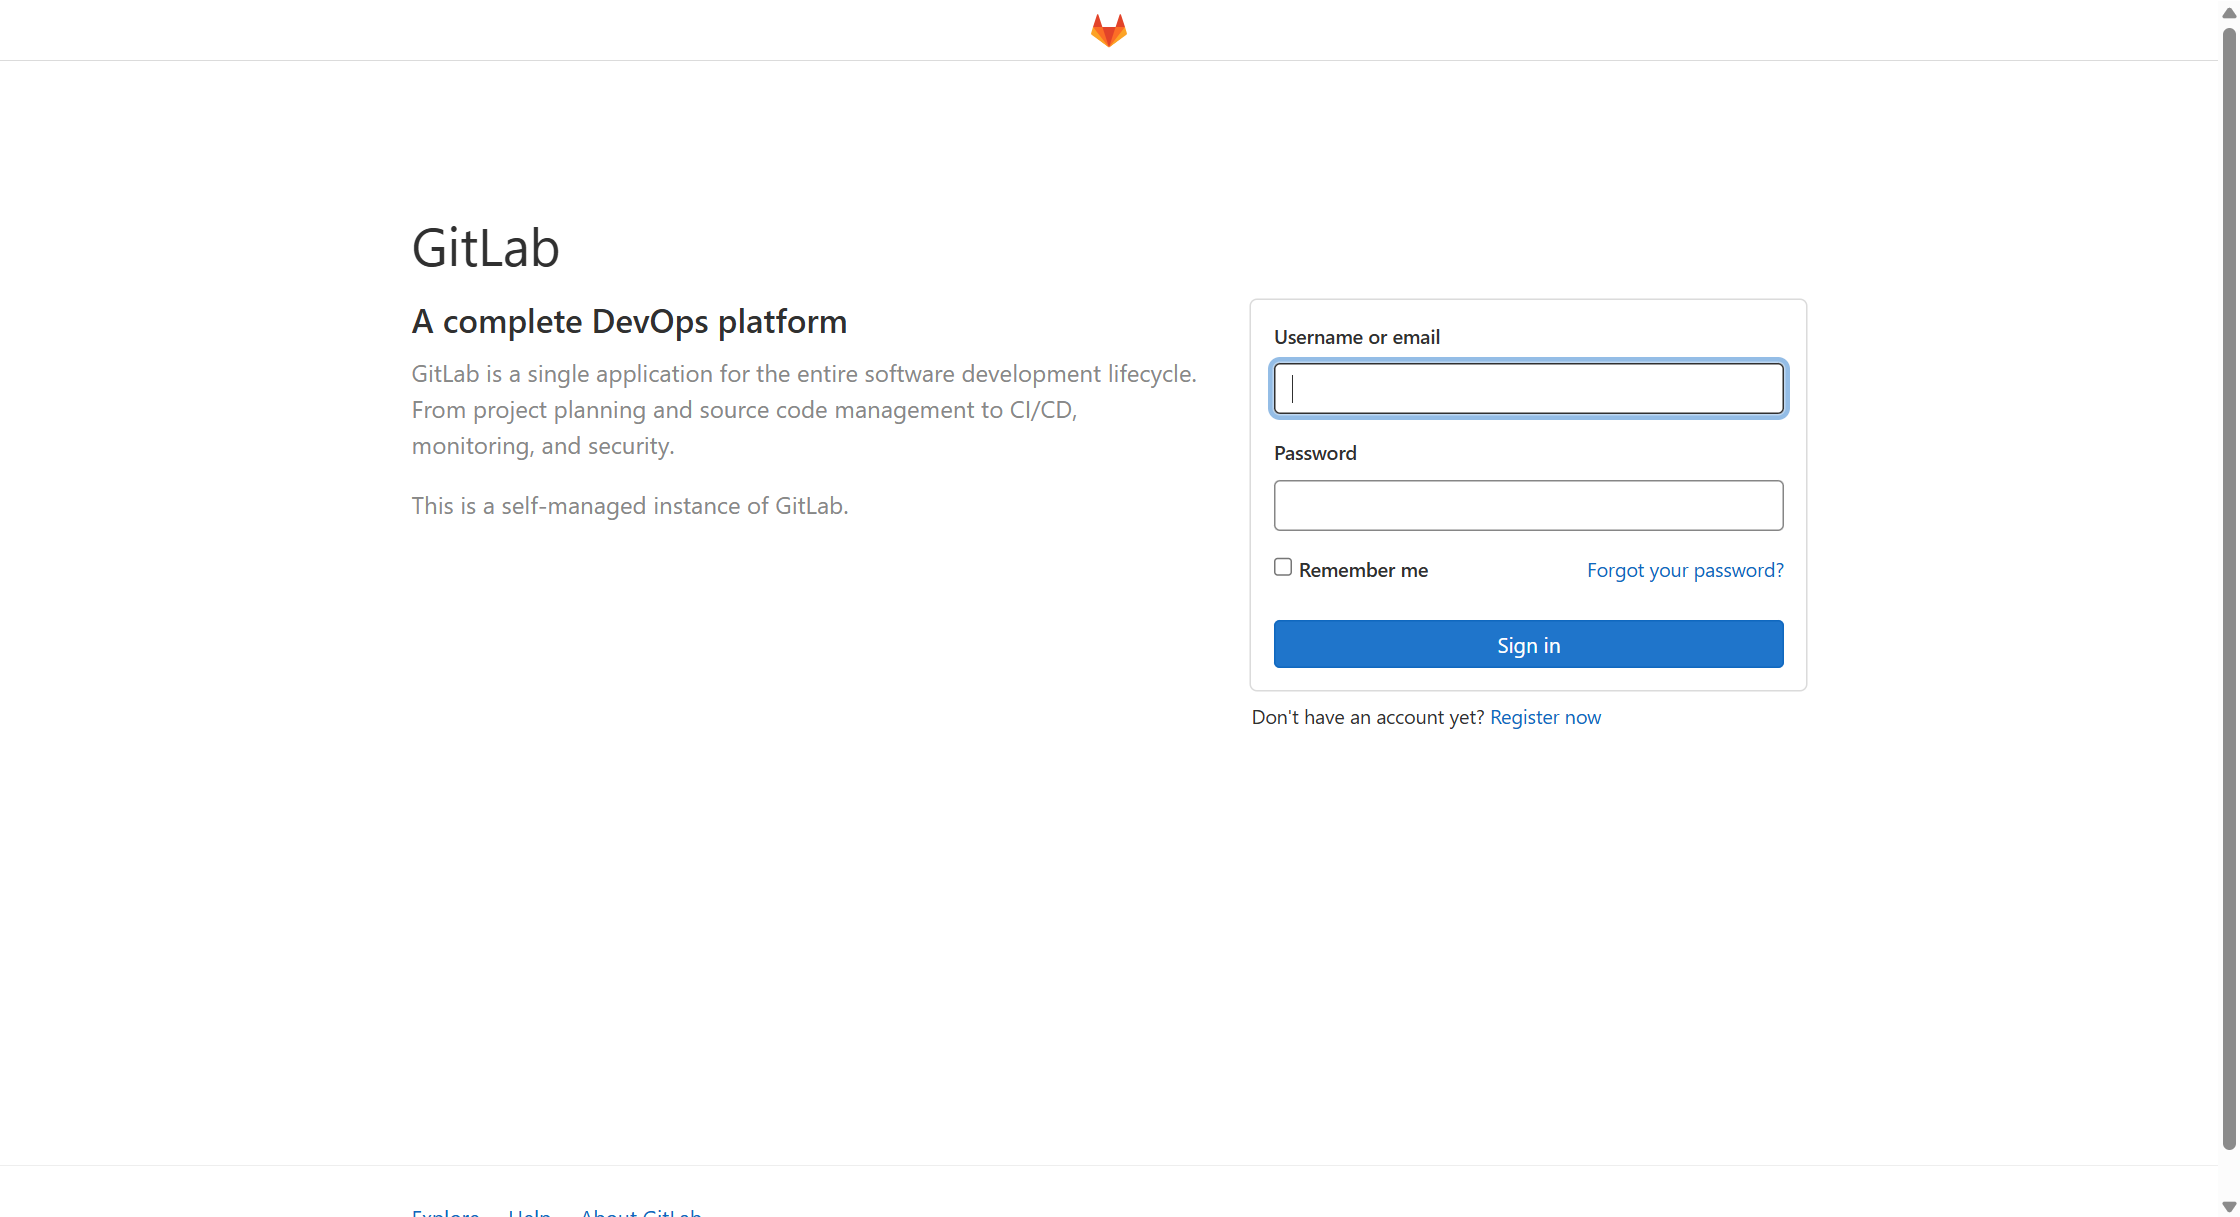Screen dimensions: 2240x1217
Task: Focus the Username or email field
Action: 1528,389
